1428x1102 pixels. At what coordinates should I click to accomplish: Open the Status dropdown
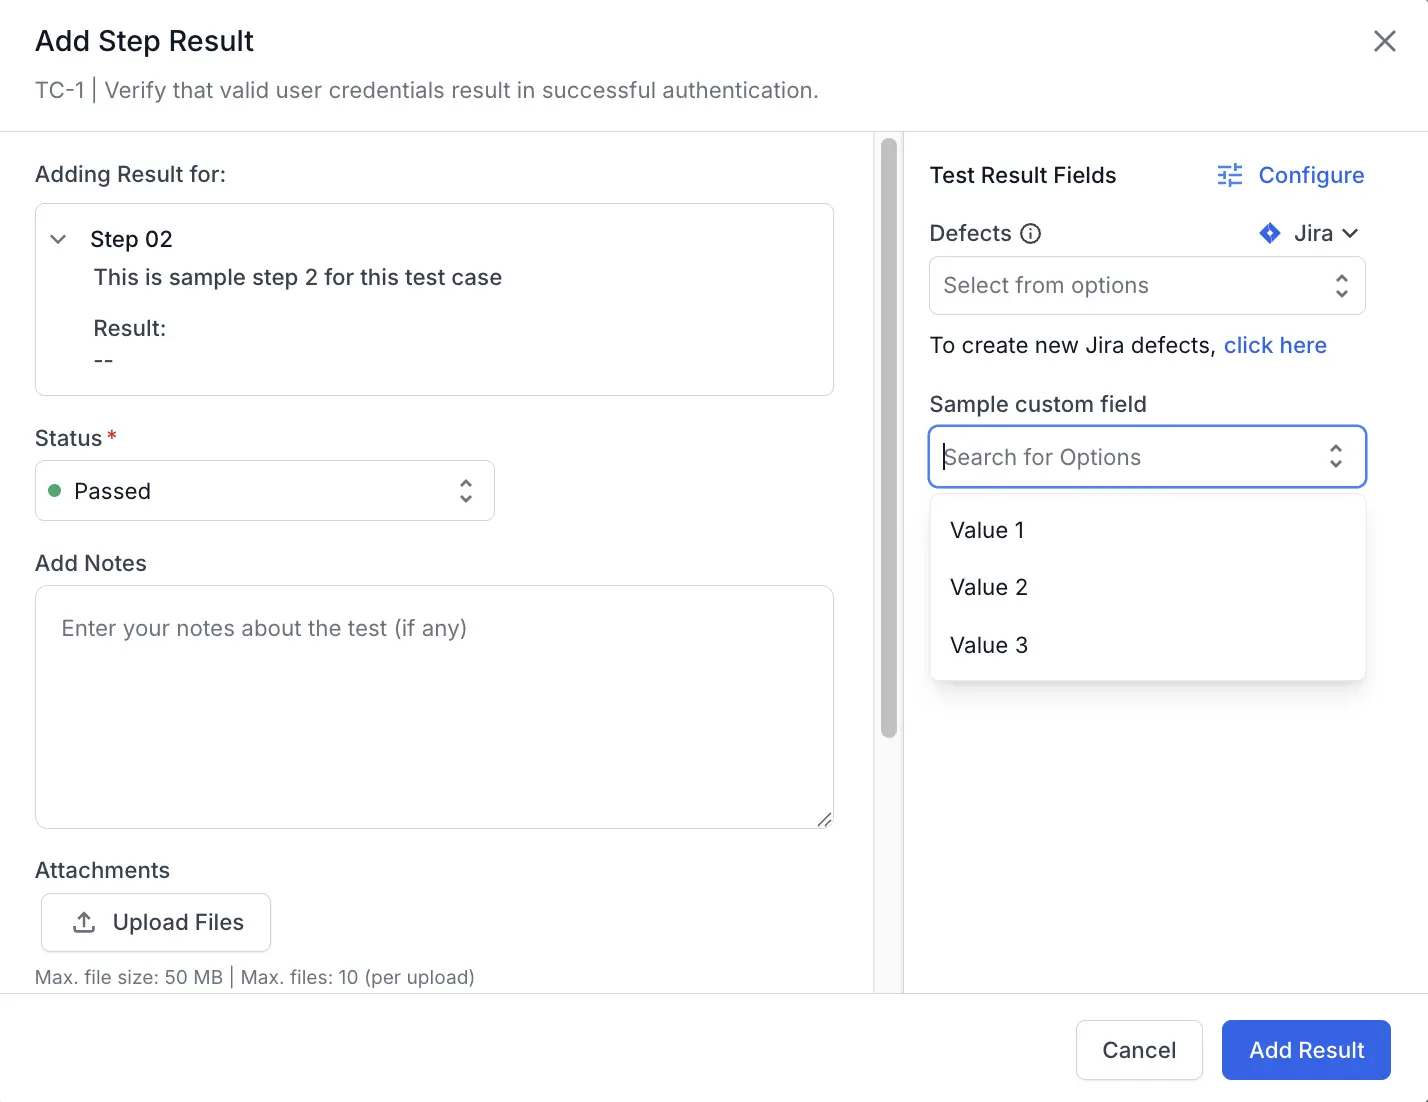click(264, 491)
